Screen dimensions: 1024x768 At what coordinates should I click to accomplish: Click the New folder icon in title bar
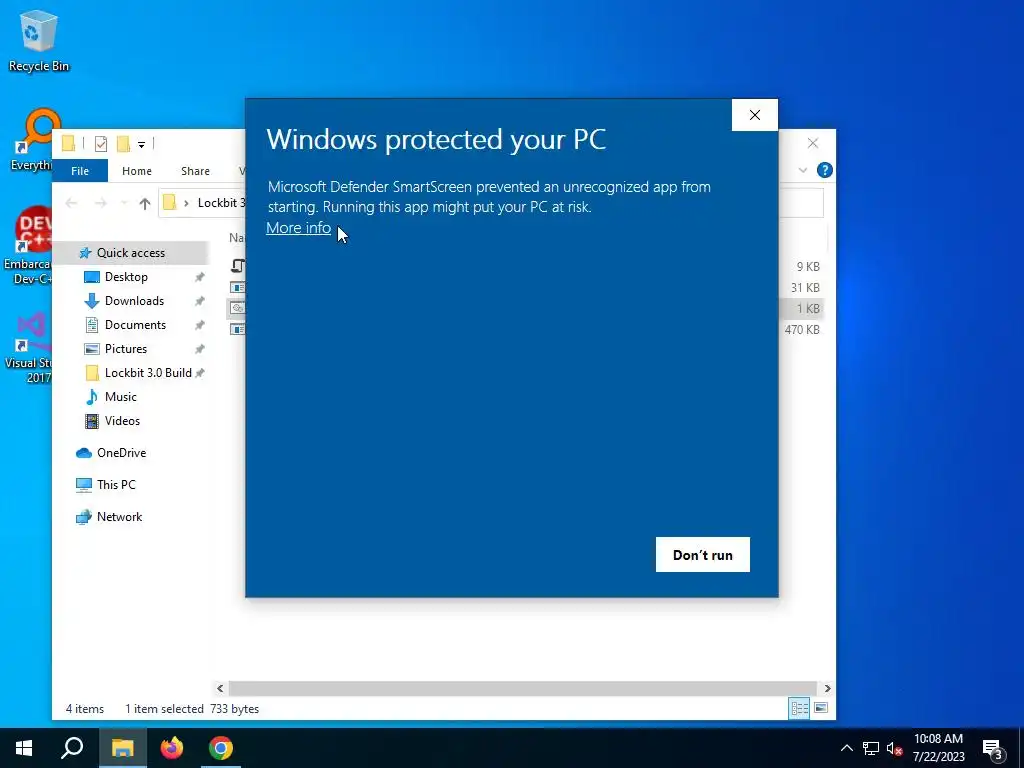pos(123,144)
